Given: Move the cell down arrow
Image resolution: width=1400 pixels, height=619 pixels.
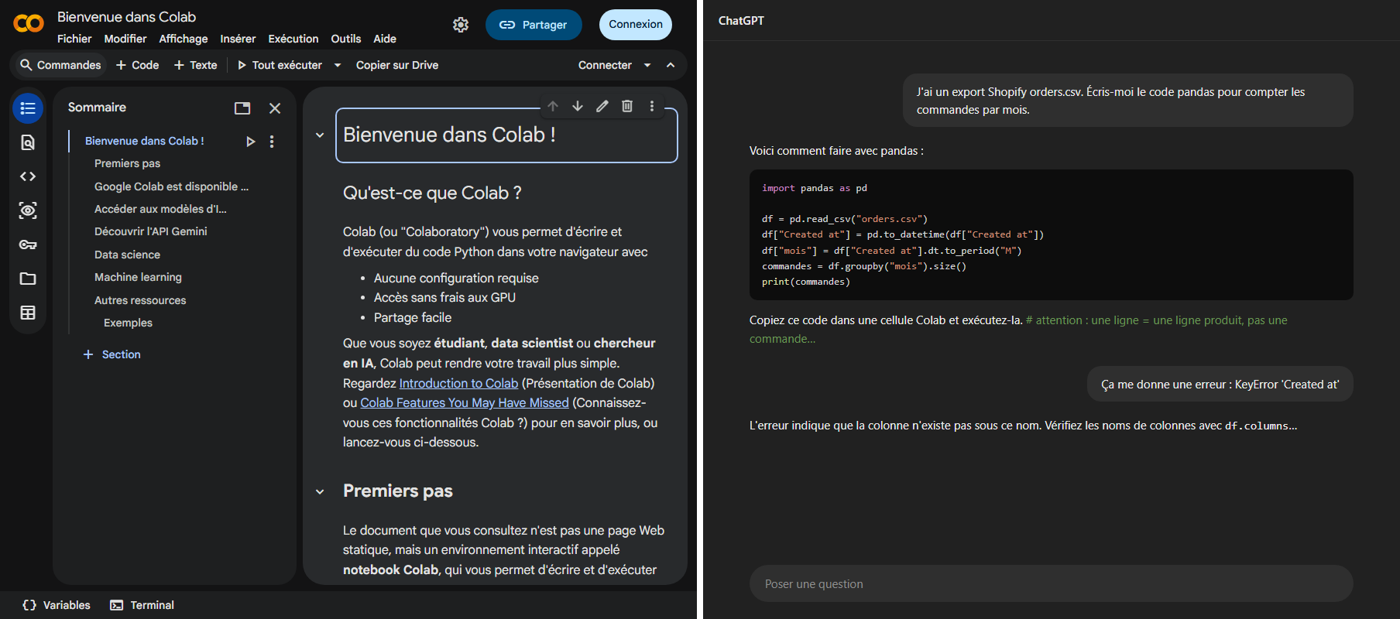Looking at the screenshot, I should click(577, 106).
